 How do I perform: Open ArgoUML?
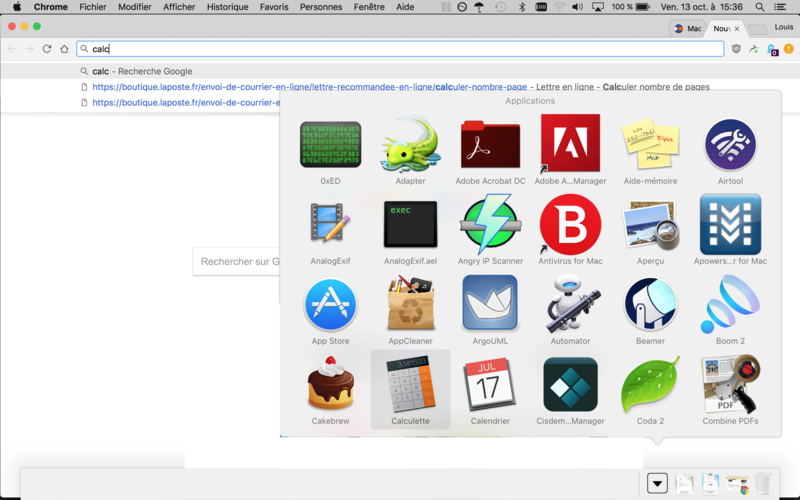point(490,303)
